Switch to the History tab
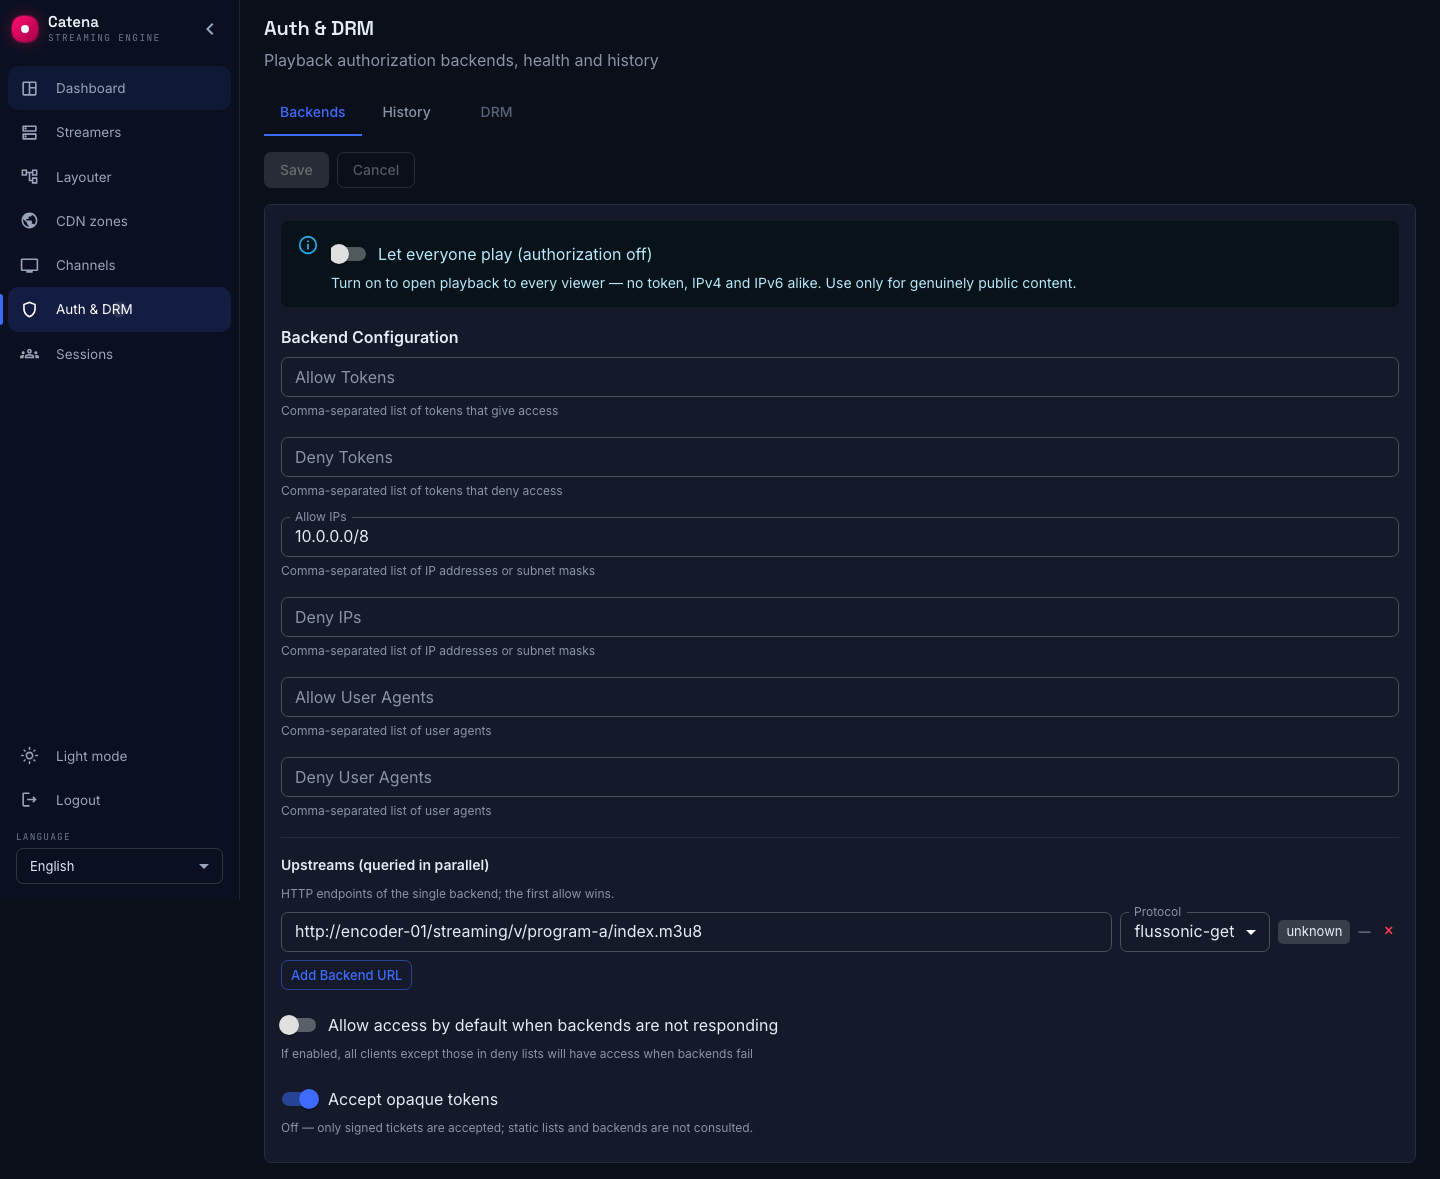The image size is (1440, 1179). coord(406,112)
